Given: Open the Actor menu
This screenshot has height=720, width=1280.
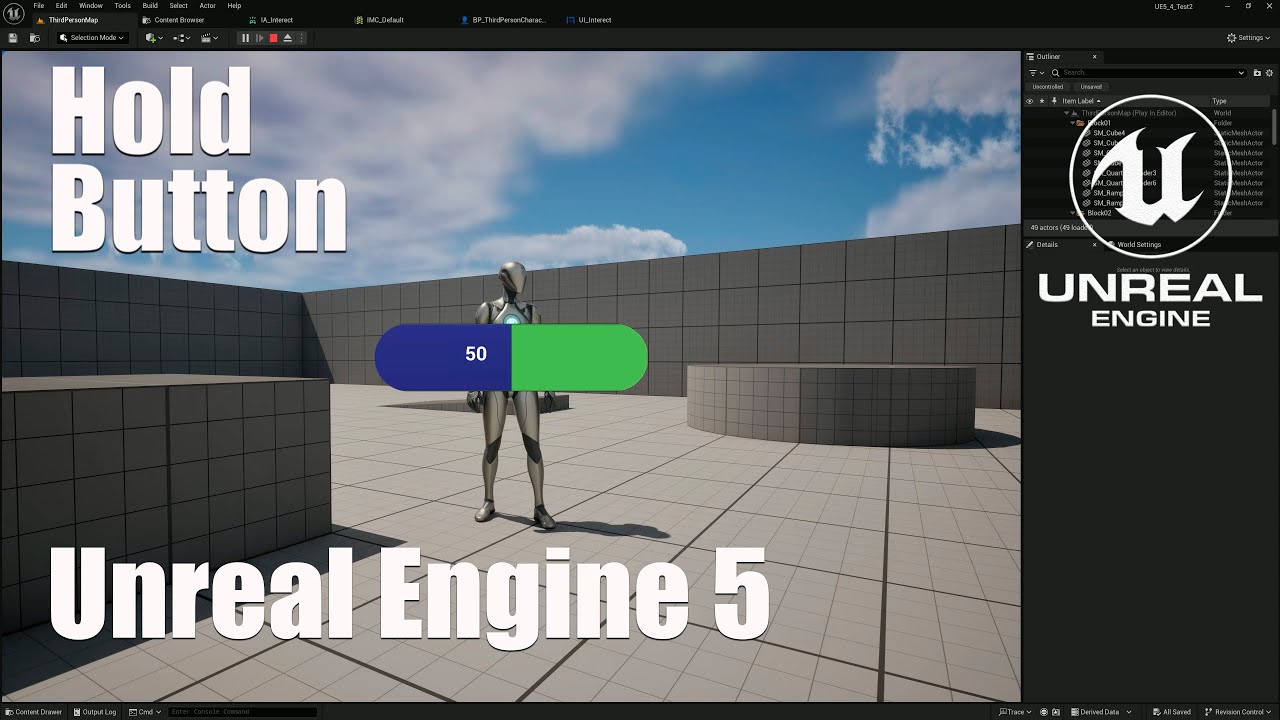Looking at the screenshot, I should coord(208,6).
